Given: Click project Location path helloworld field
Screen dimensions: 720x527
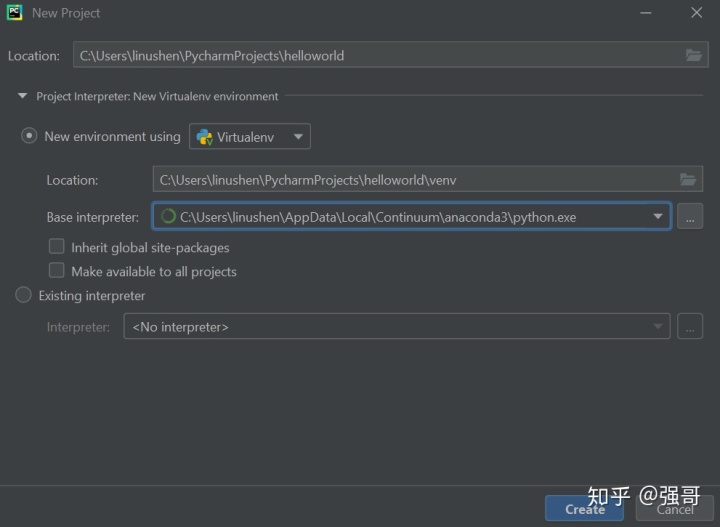Looking at the screenshot, I should (390, 55).
